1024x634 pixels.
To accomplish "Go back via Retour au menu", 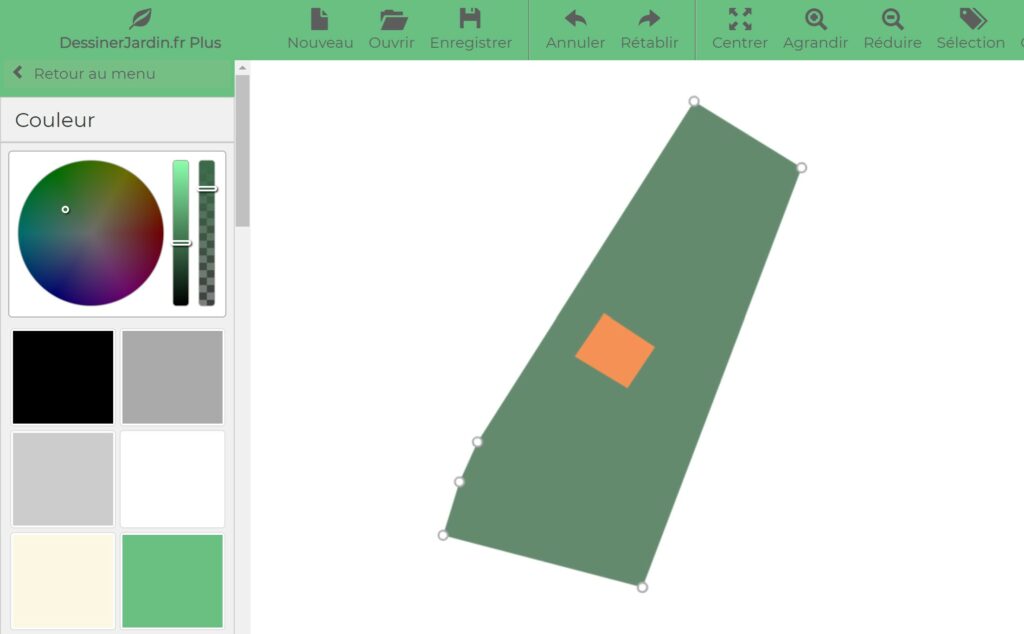I will (x=84, y=74).
